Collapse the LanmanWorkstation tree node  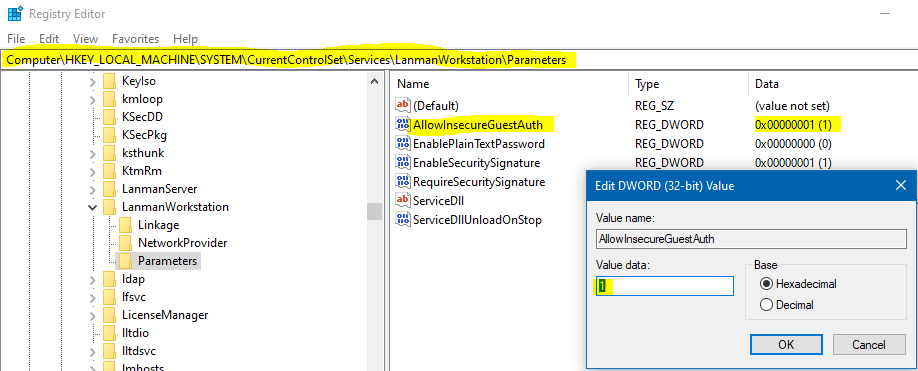point(93,207)
